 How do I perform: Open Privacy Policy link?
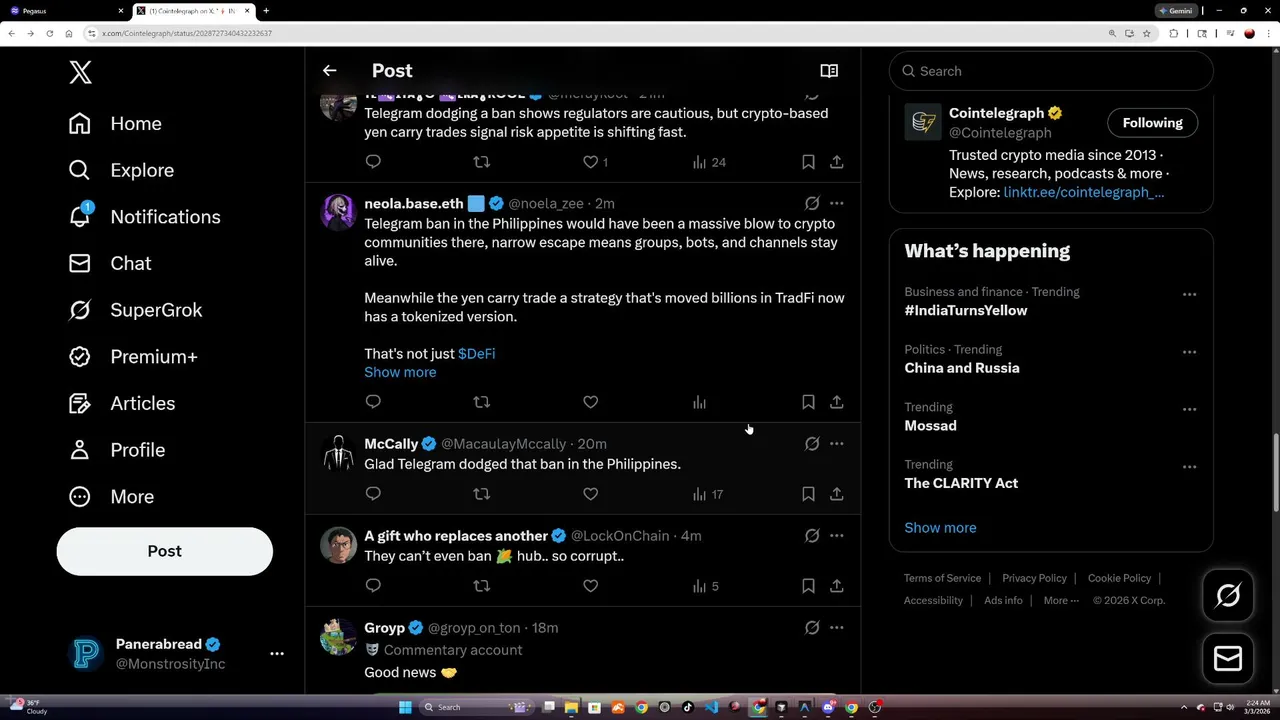pos(1034,578)
